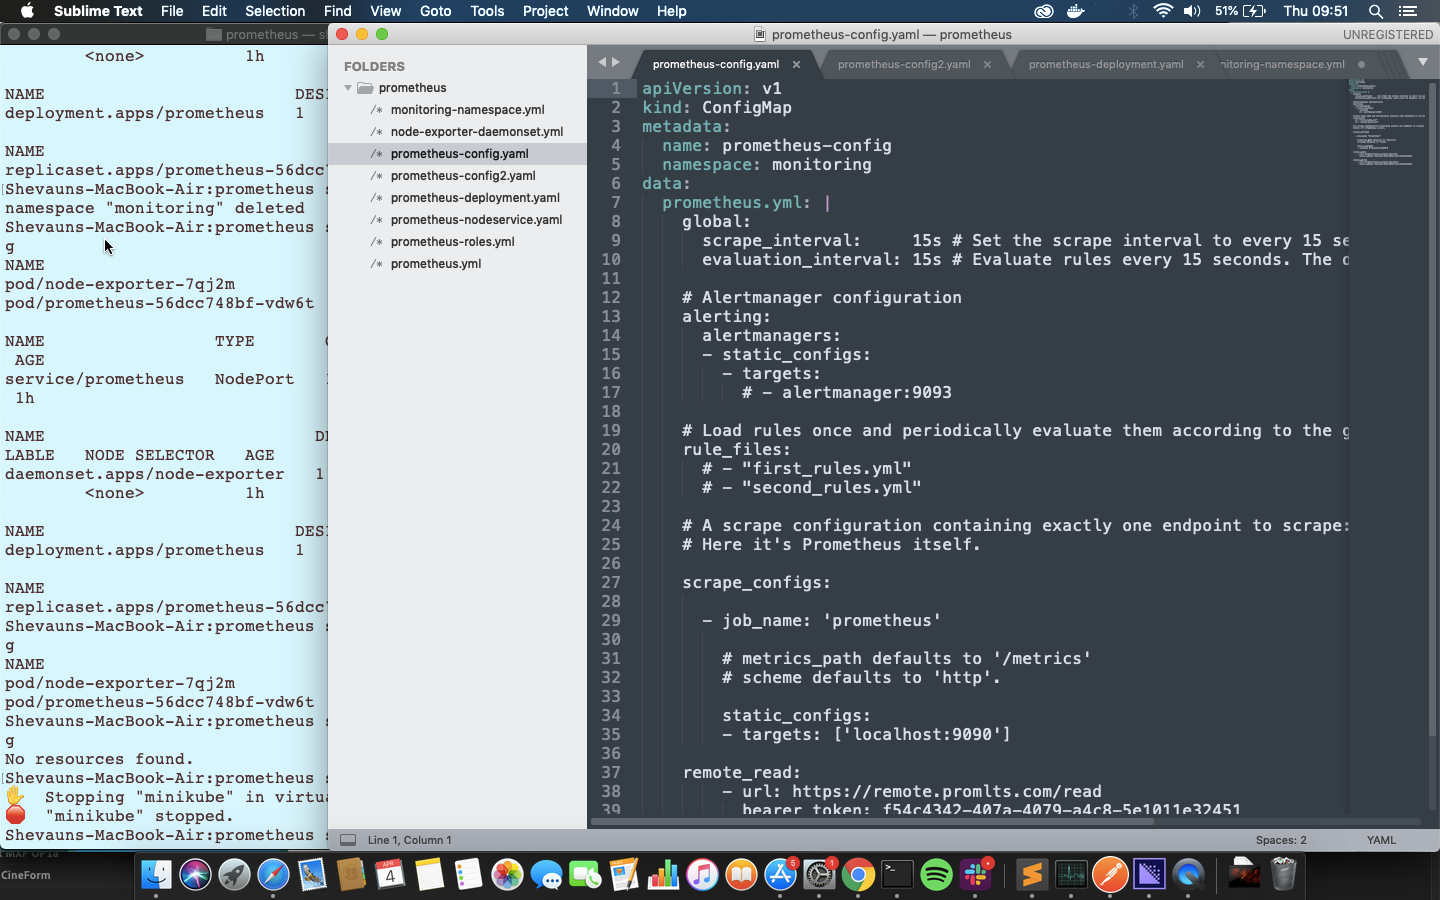The width and height of the screenshot is (1440, 900).
Task: Change syntax via the YAML status item
Action: (x=1381, y=840)
